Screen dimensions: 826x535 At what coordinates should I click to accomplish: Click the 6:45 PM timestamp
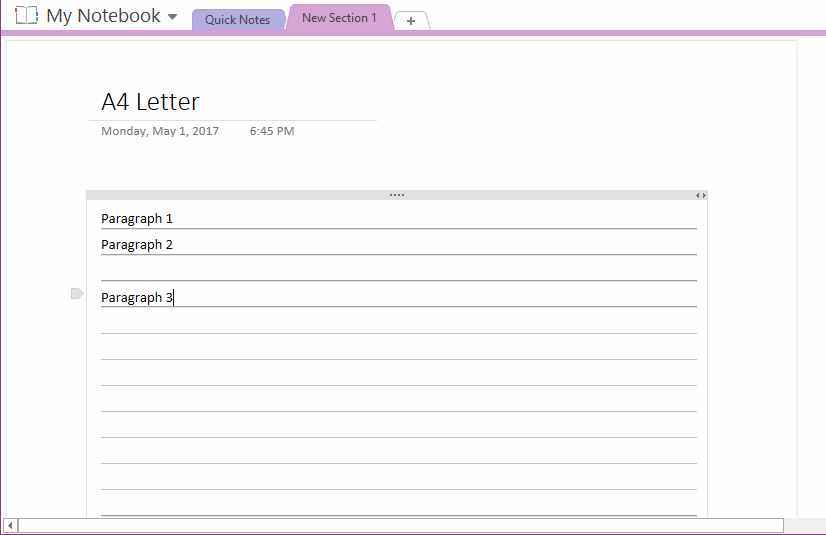point(272,131)
